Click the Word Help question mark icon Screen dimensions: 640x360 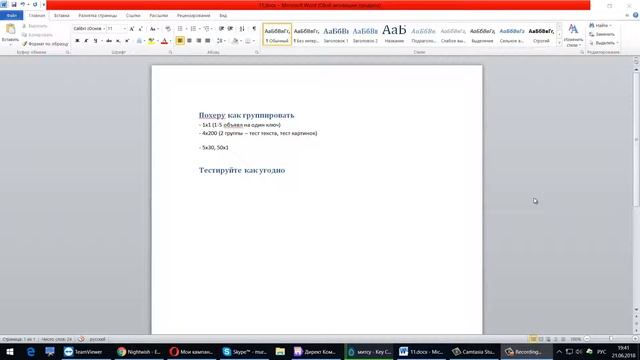coord(636,15)
